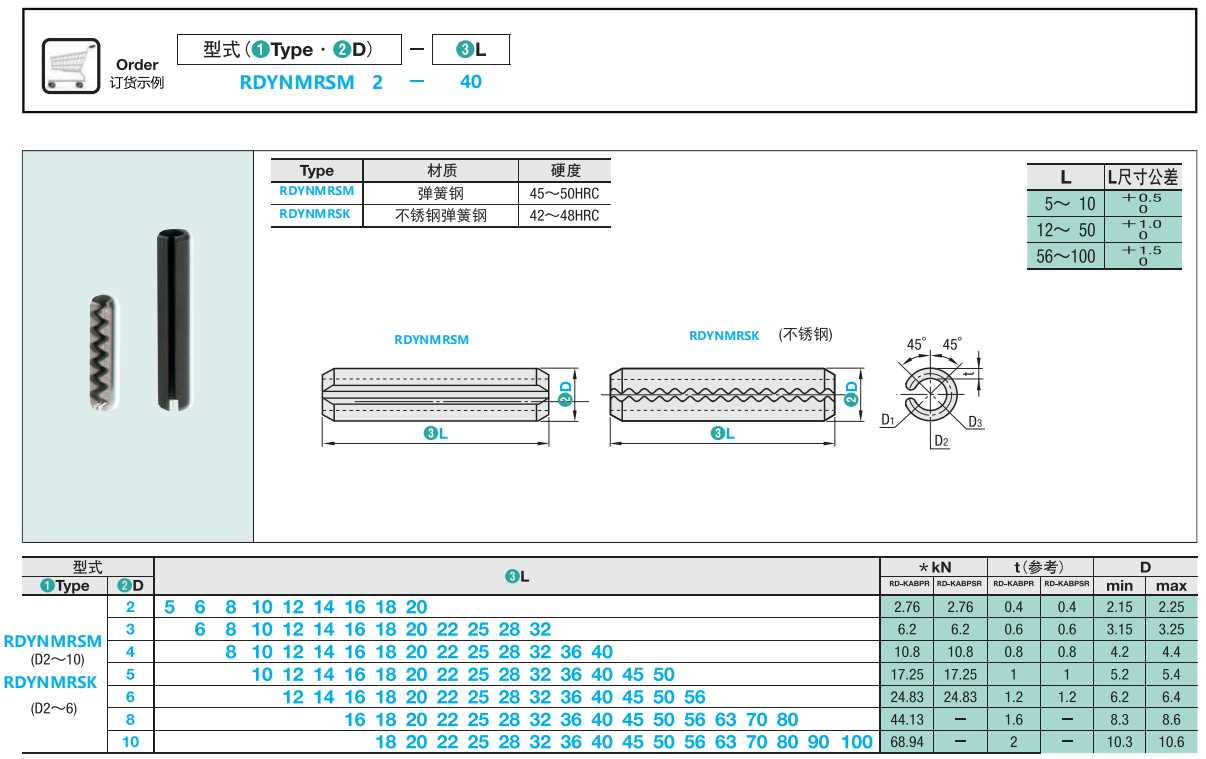
Task: Click the circled 1 icon beside Type in table header
Action: [47, 586]
